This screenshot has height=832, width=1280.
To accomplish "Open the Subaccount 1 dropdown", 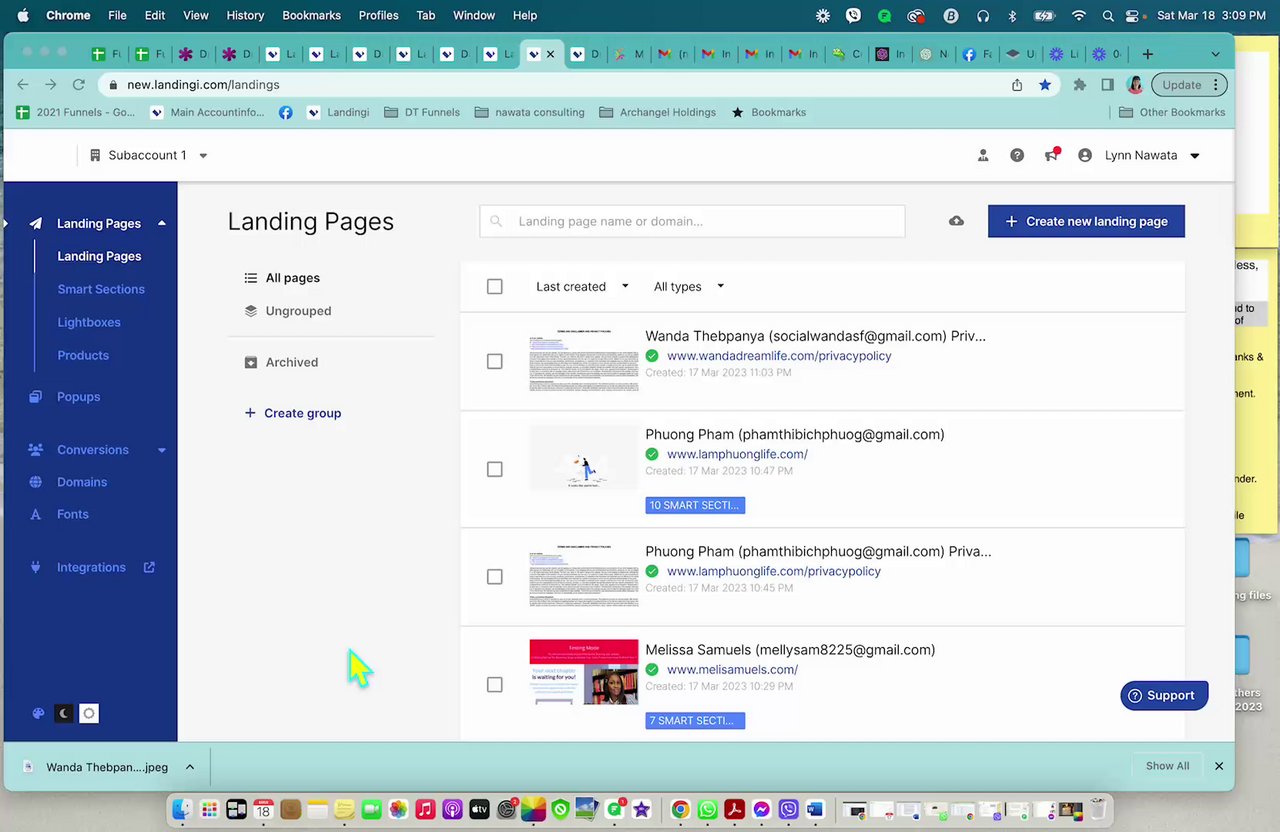I will (x=148, y=155).
